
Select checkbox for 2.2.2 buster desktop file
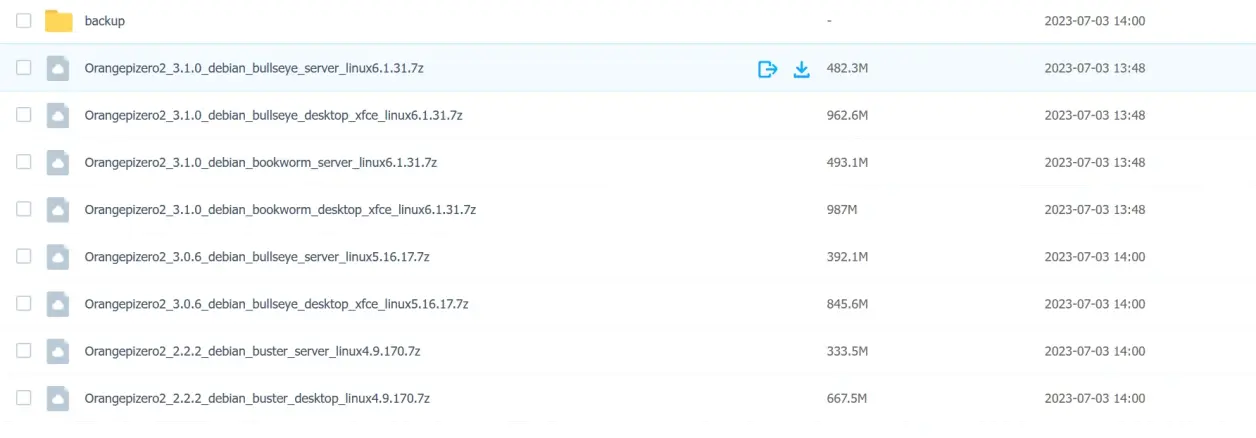(24, 398)
